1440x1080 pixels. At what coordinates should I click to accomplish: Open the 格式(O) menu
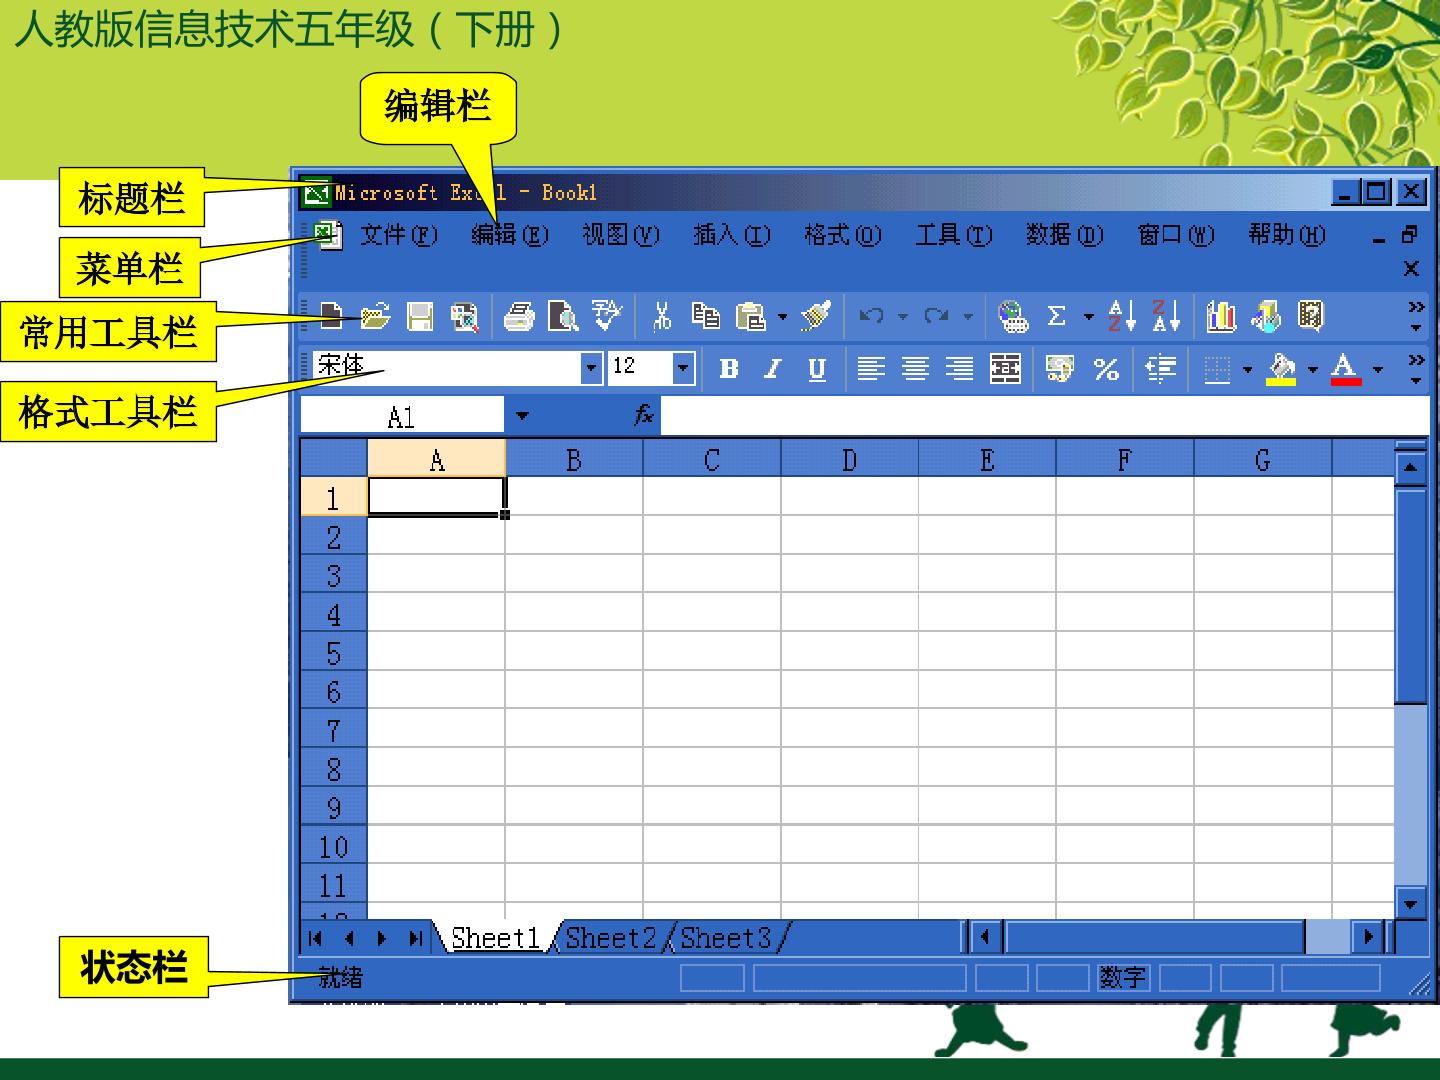[842, 235]
